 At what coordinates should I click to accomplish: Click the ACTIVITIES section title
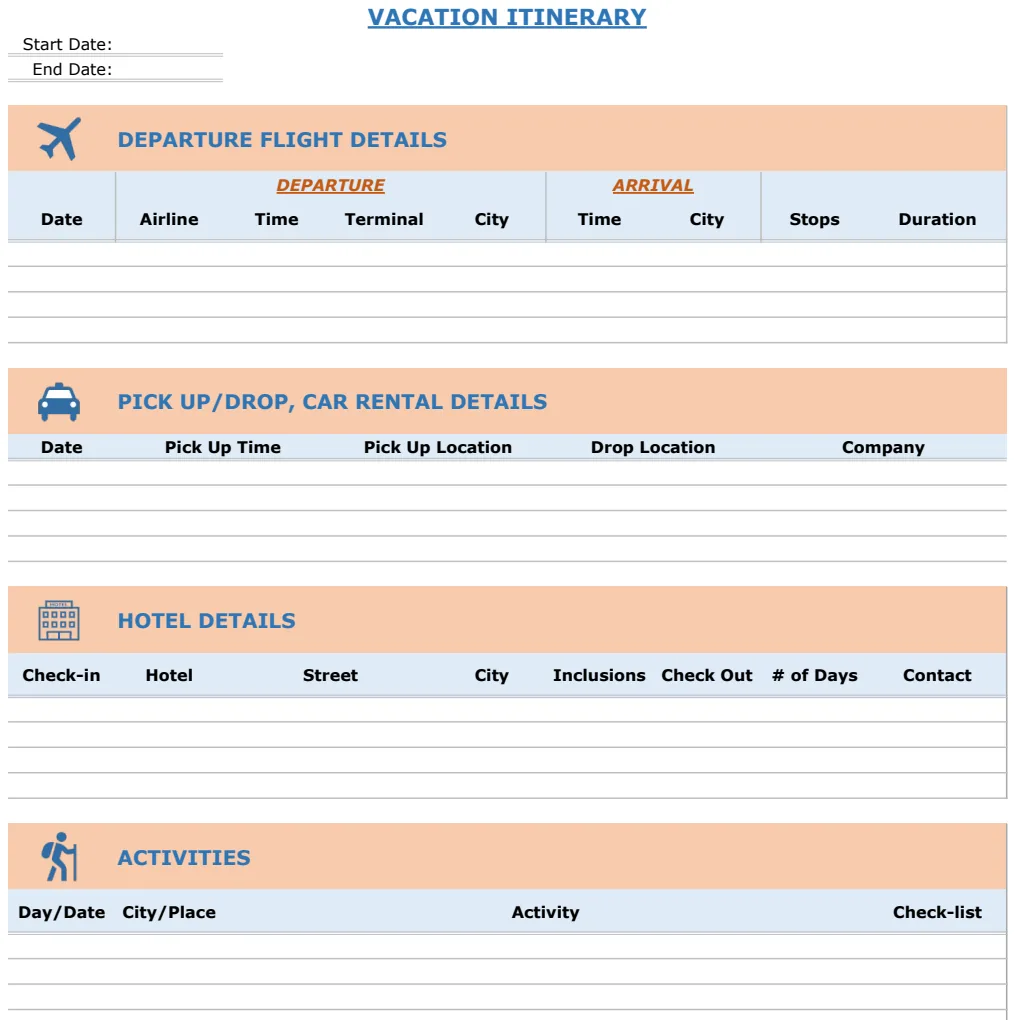[184, 857]
